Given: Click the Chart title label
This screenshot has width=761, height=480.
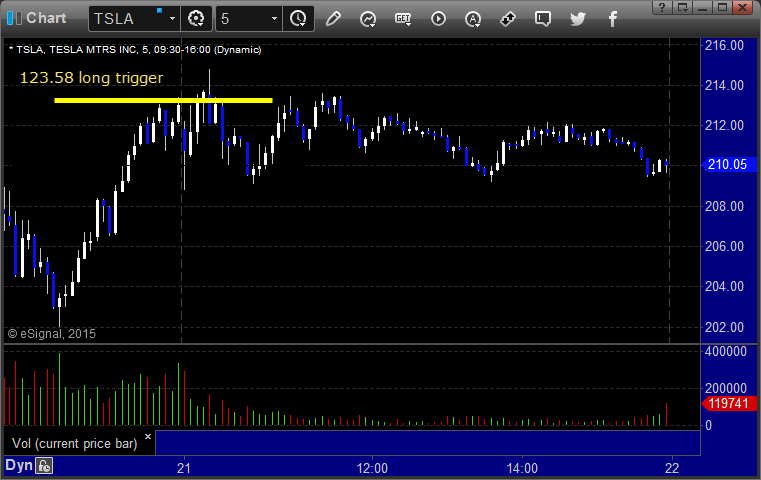Looking at the screenshot, I should [x=46, y=18].
